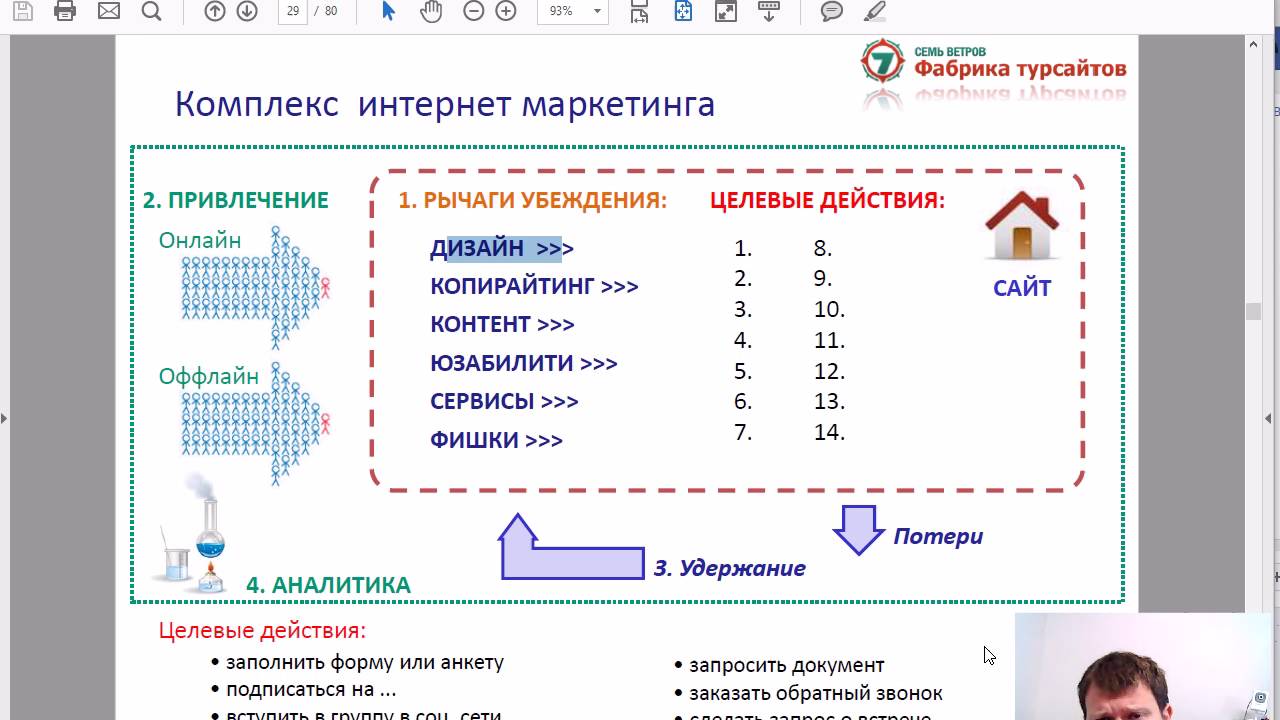Click the КОНТЕНТ >>> line

click(x=502, y=324)
